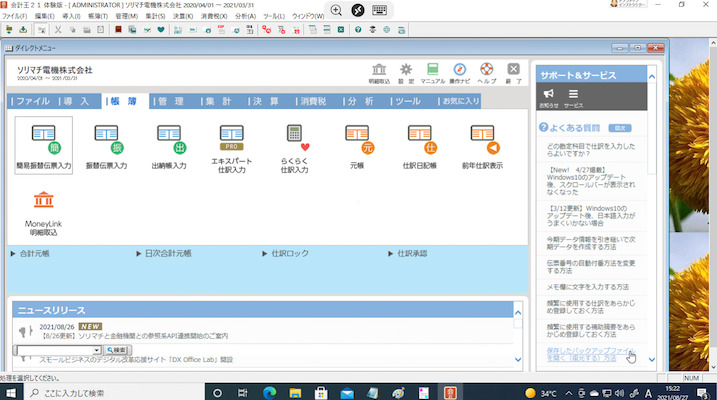Switch to 消費税 tab

(x=314, y=101)
